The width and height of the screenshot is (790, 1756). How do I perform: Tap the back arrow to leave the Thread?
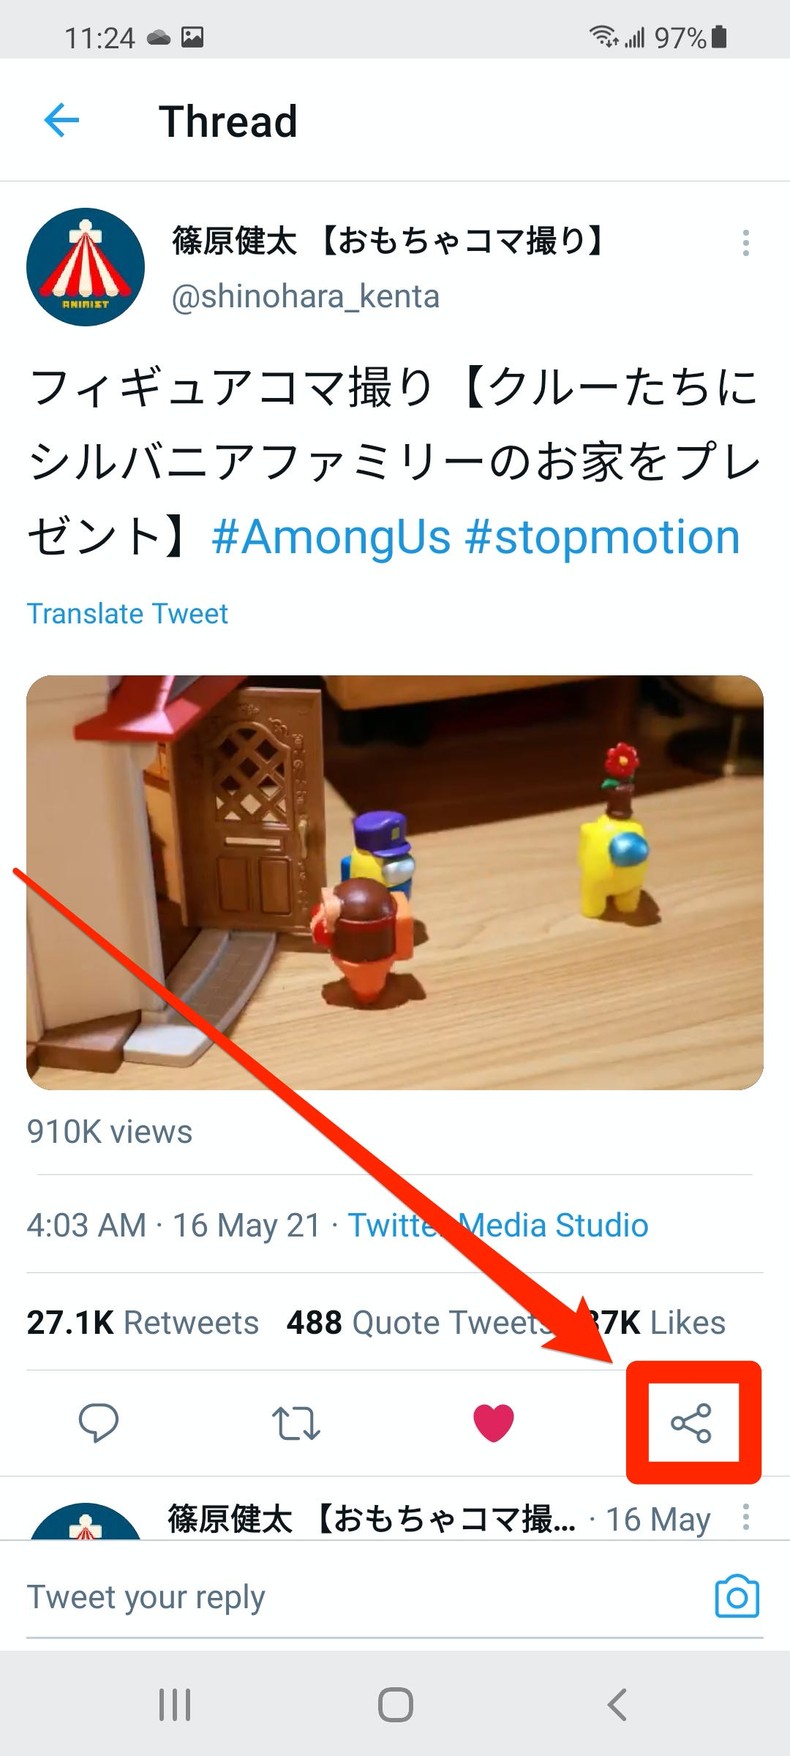(61, 120)
